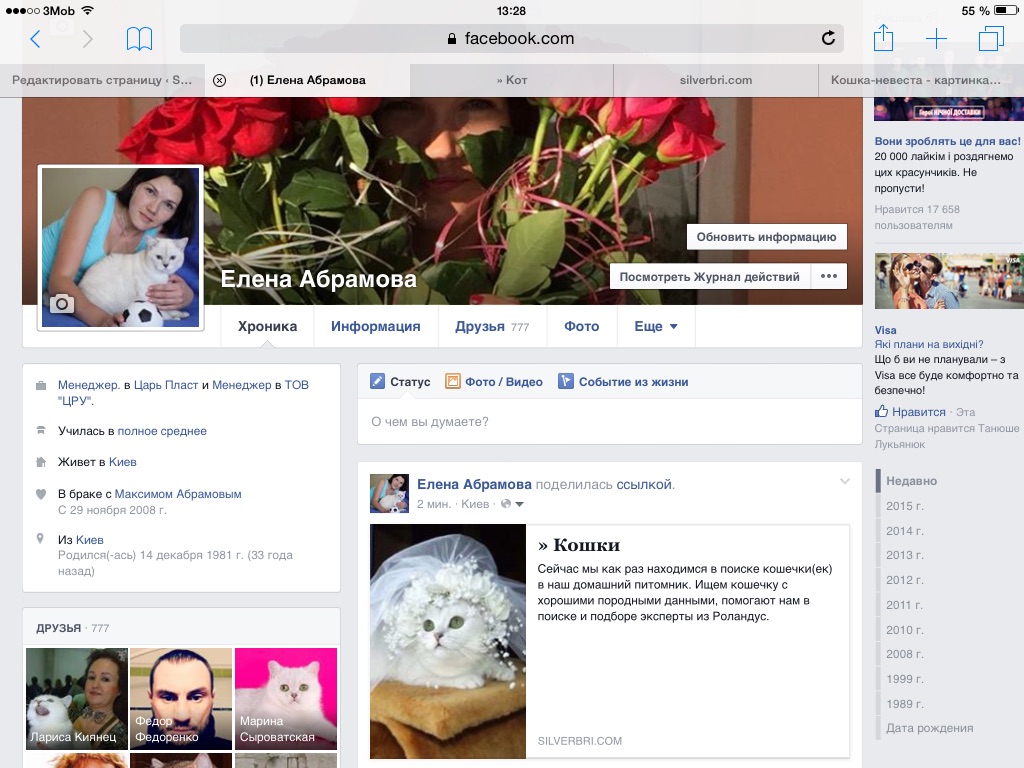This screenshot has width=1024, height=768.
Task: Expand the Еще dropdown menu
Action: [x=656, y=327]
